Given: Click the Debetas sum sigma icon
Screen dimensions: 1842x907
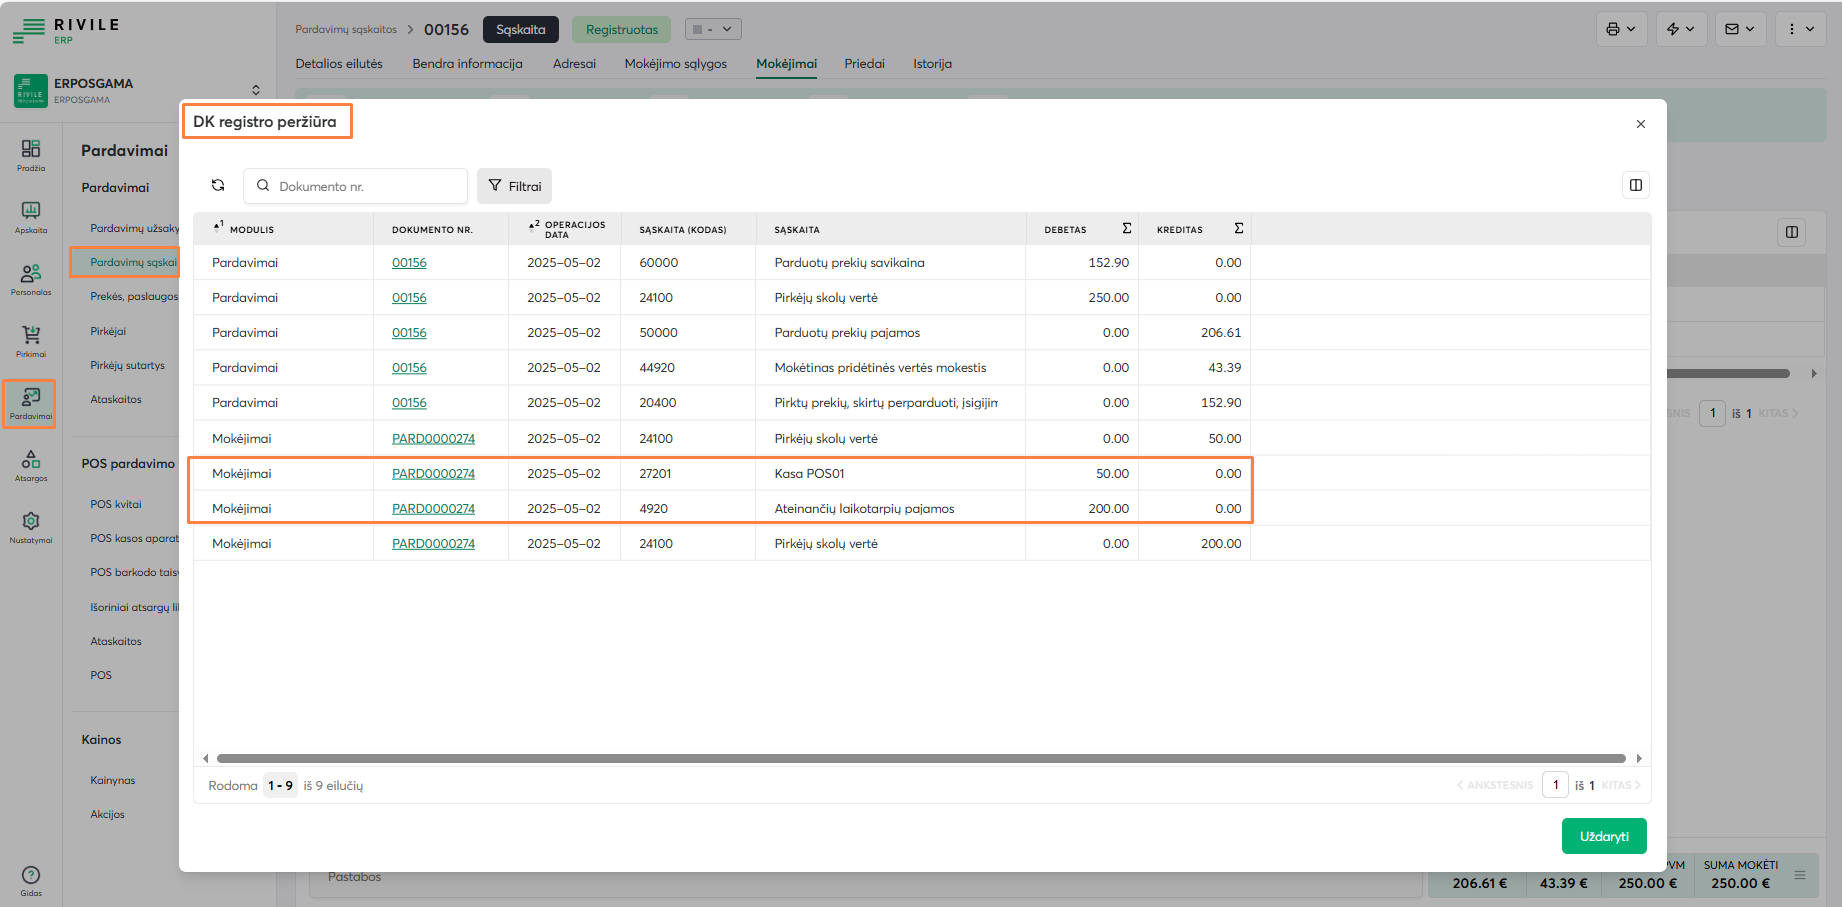Looking at the screenshot, I should [x=1126, y=229].
